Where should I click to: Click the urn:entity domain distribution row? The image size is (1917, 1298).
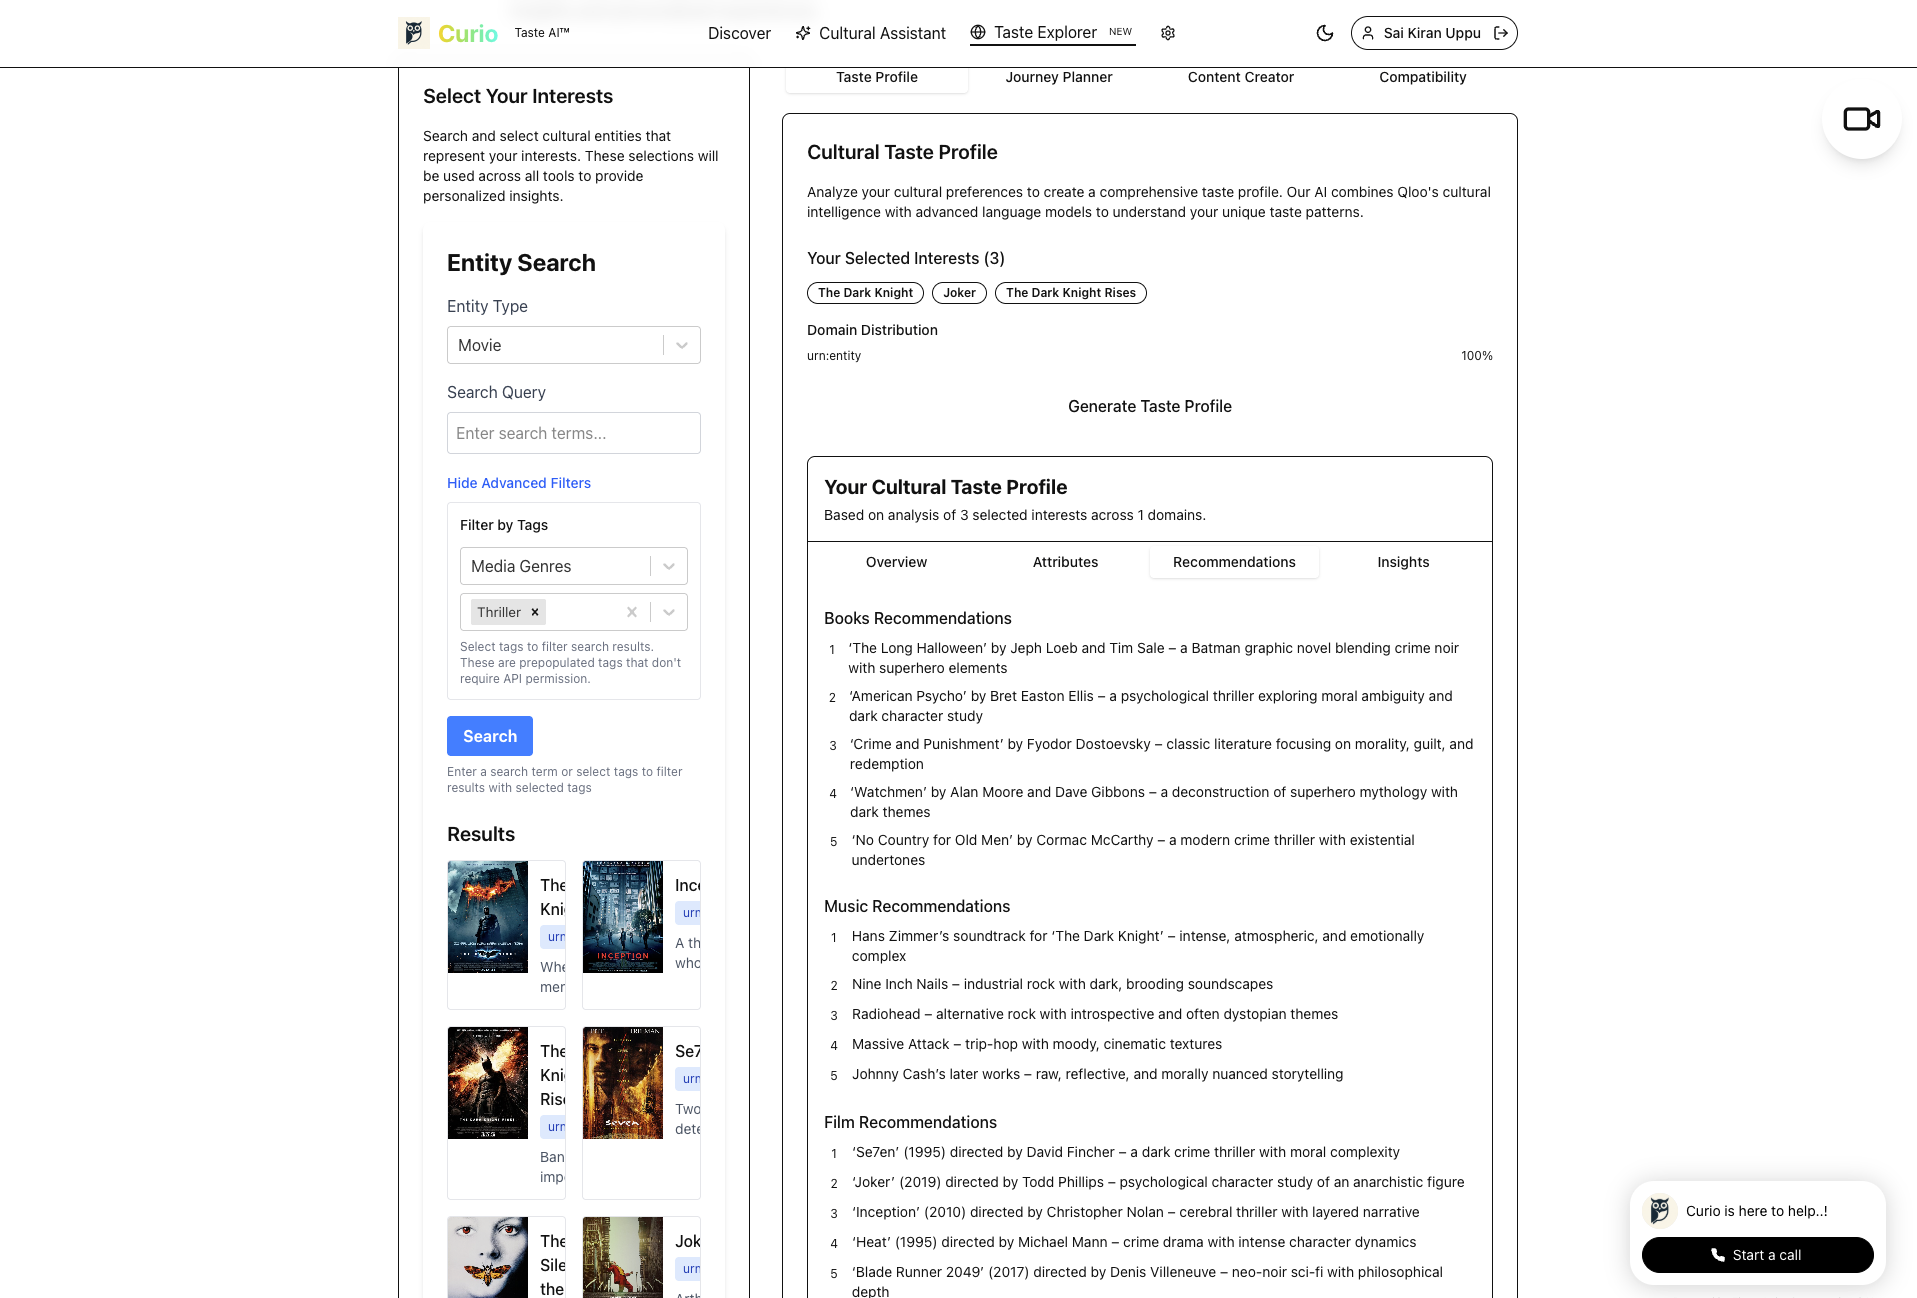(1150, 356)
